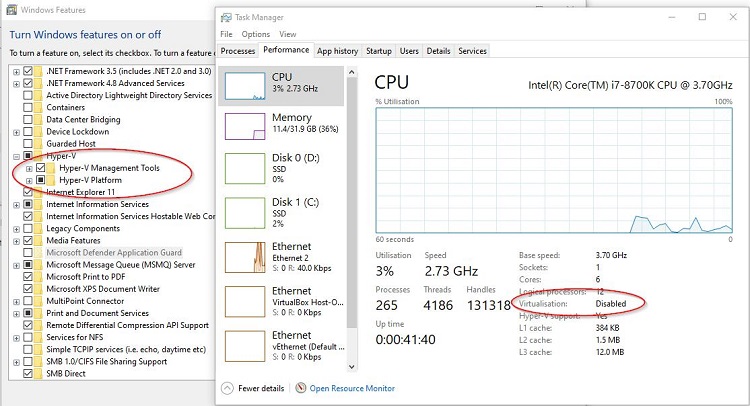Screen dimensions: 750x406
Task: Click the sidebar scrollbar thumb
Action: click(x=352, y=203)
